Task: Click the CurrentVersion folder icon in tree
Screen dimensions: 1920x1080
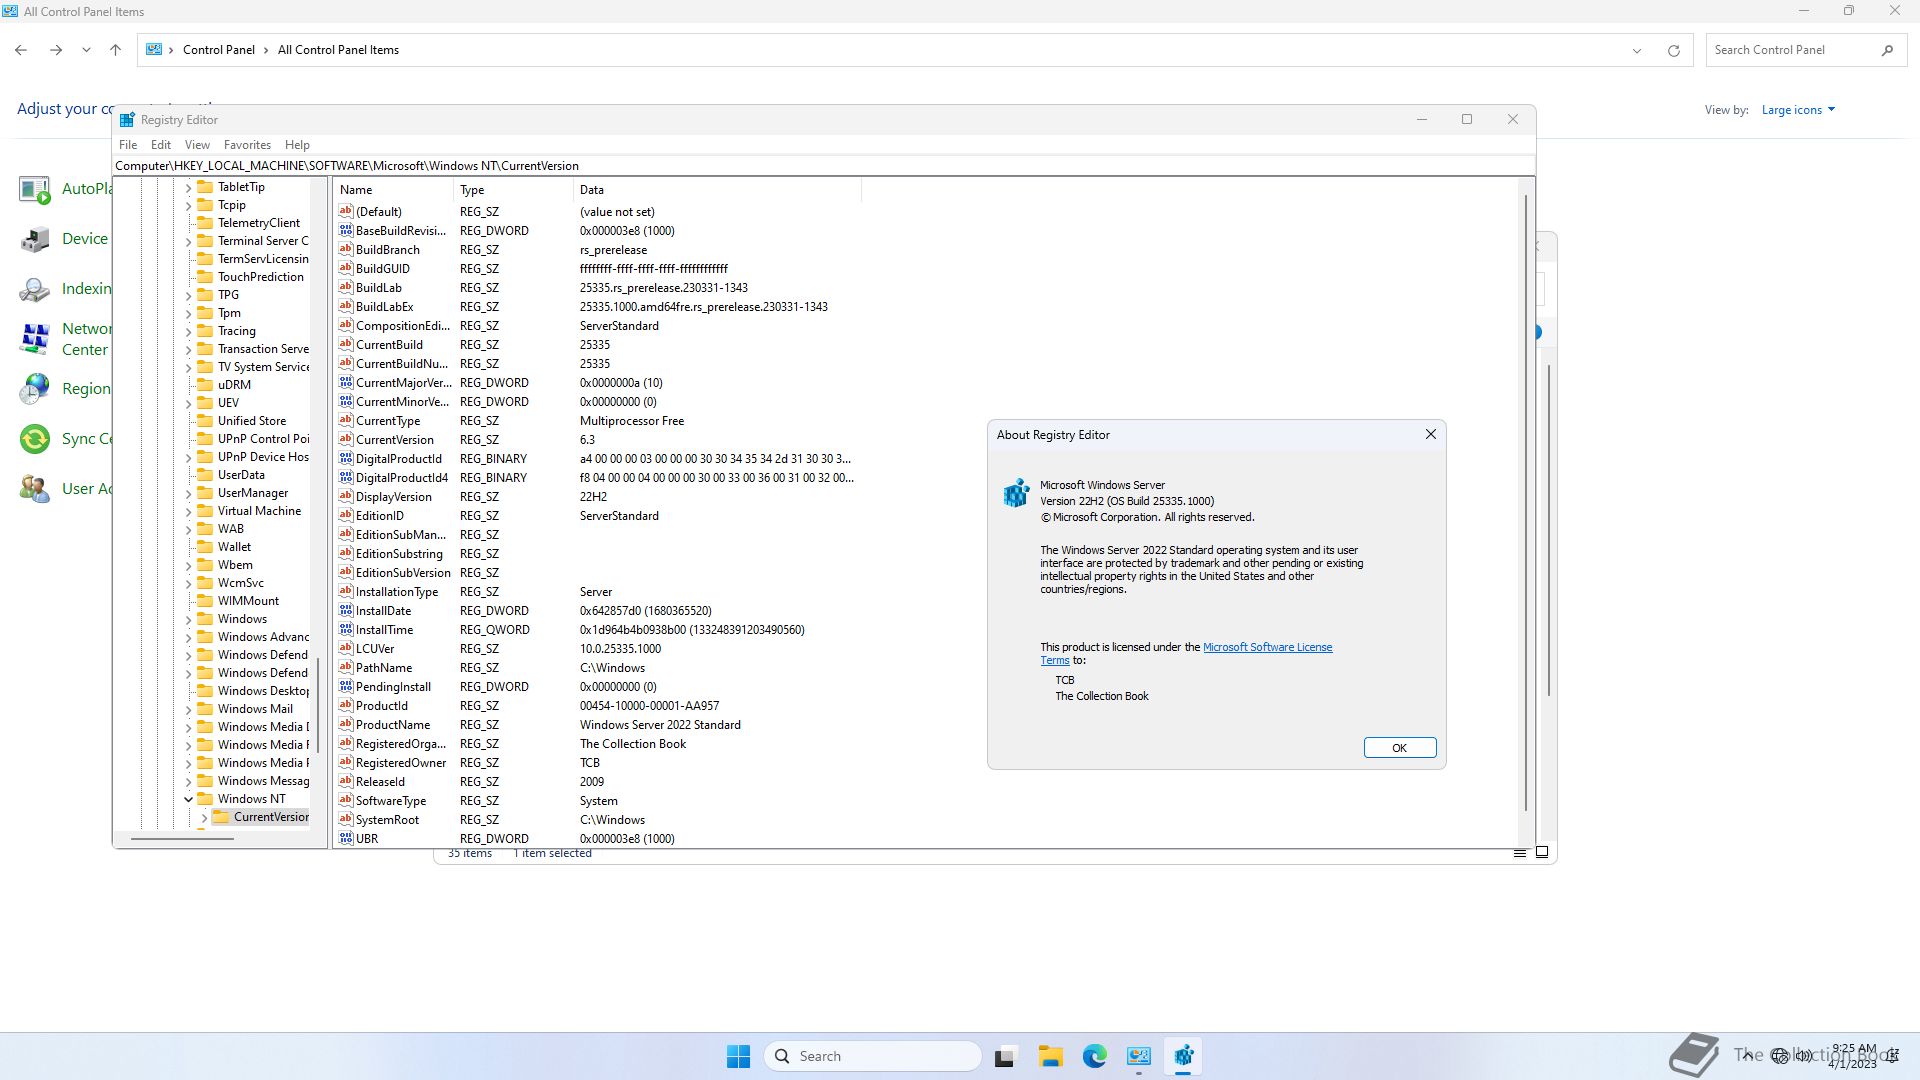Action: pos(221,817)
